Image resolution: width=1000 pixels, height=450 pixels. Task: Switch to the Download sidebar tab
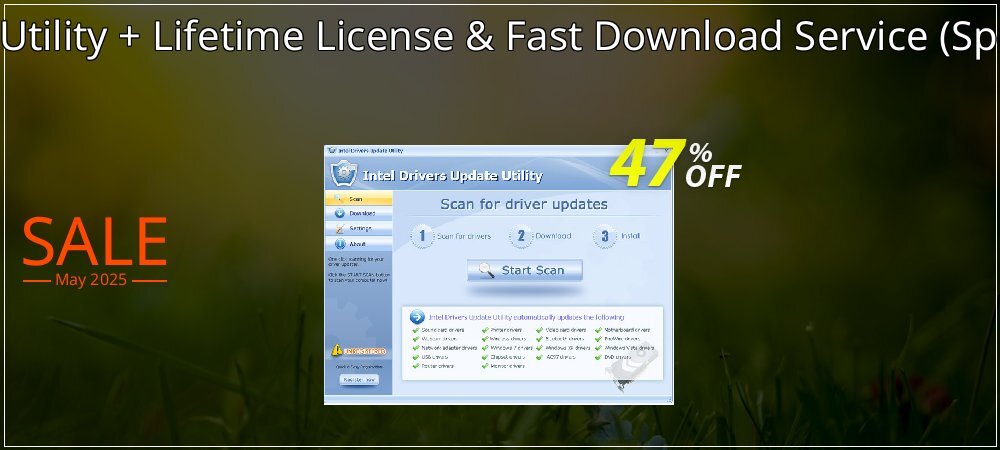point(358,214)
